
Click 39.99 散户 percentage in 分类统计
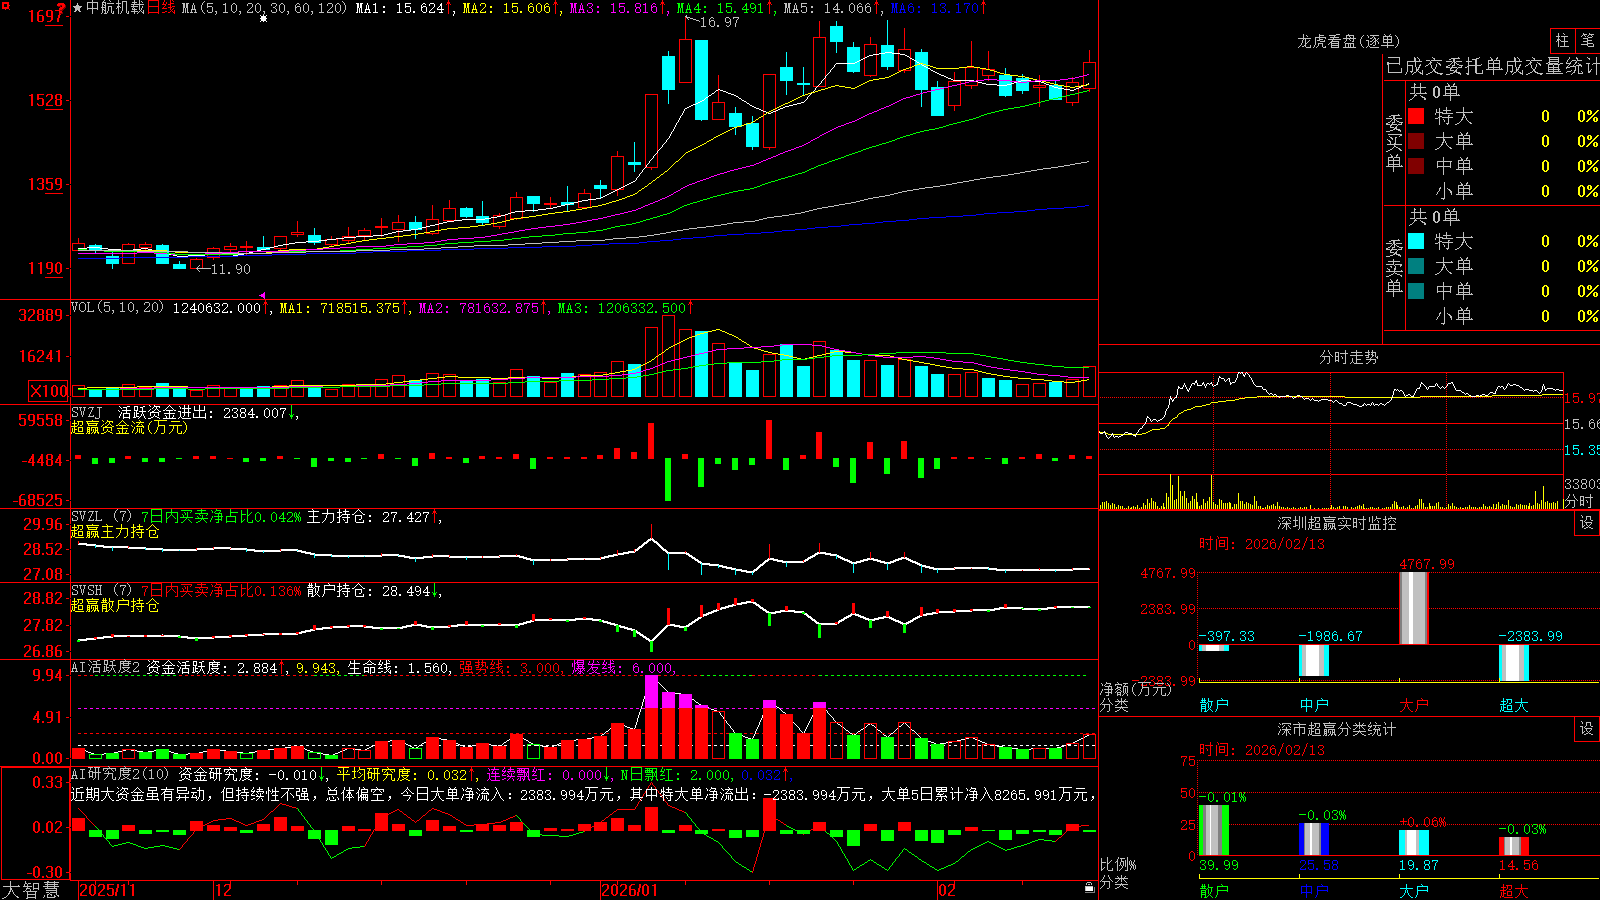(1219, 865)
